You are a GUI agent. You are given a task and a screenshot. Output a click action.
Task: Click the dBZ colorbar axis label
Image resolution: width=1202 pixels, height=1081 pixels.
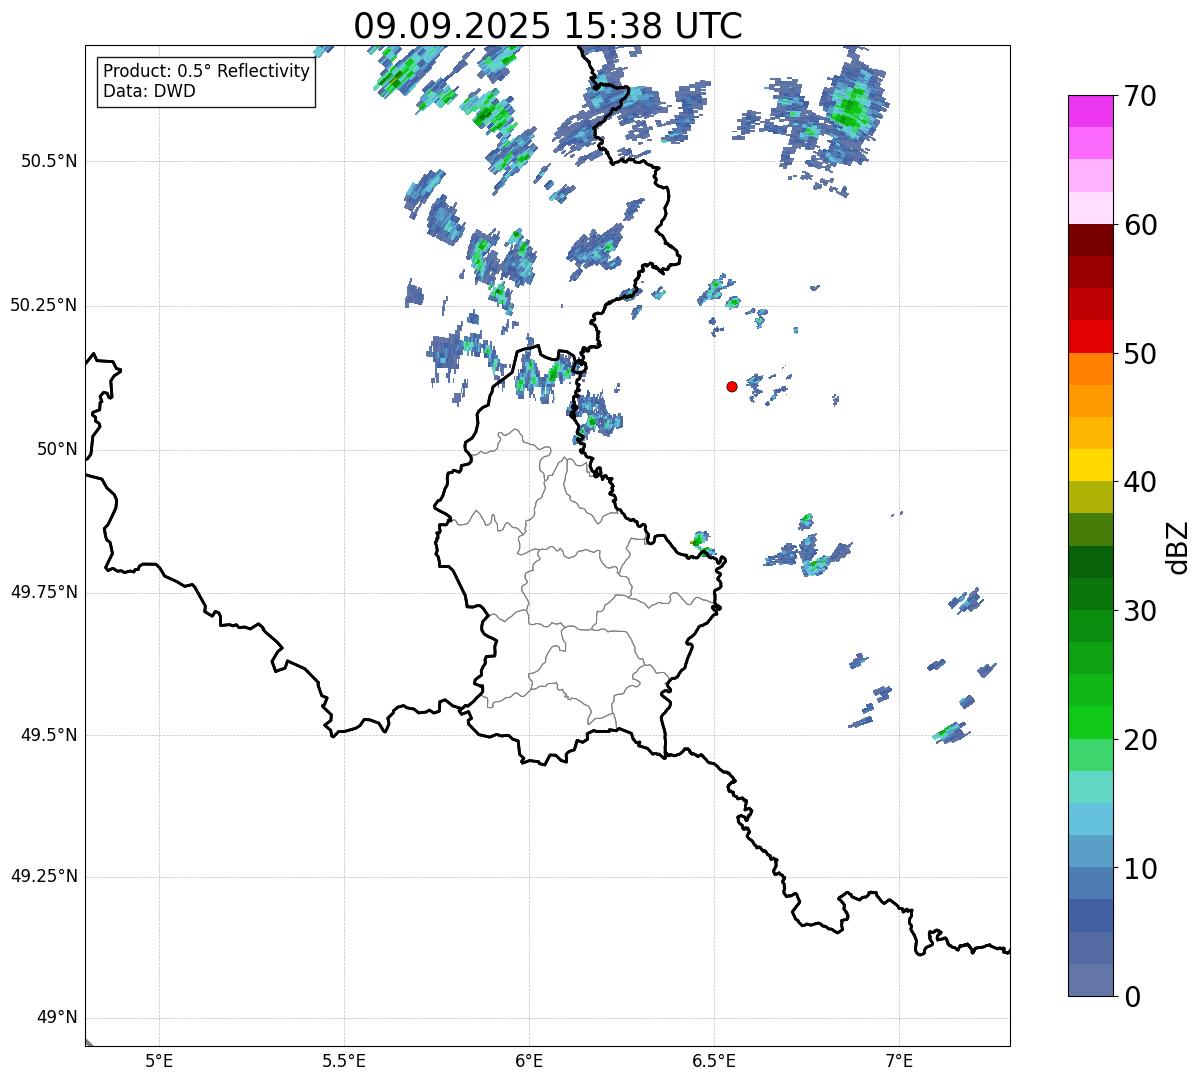coord(1179,547)
